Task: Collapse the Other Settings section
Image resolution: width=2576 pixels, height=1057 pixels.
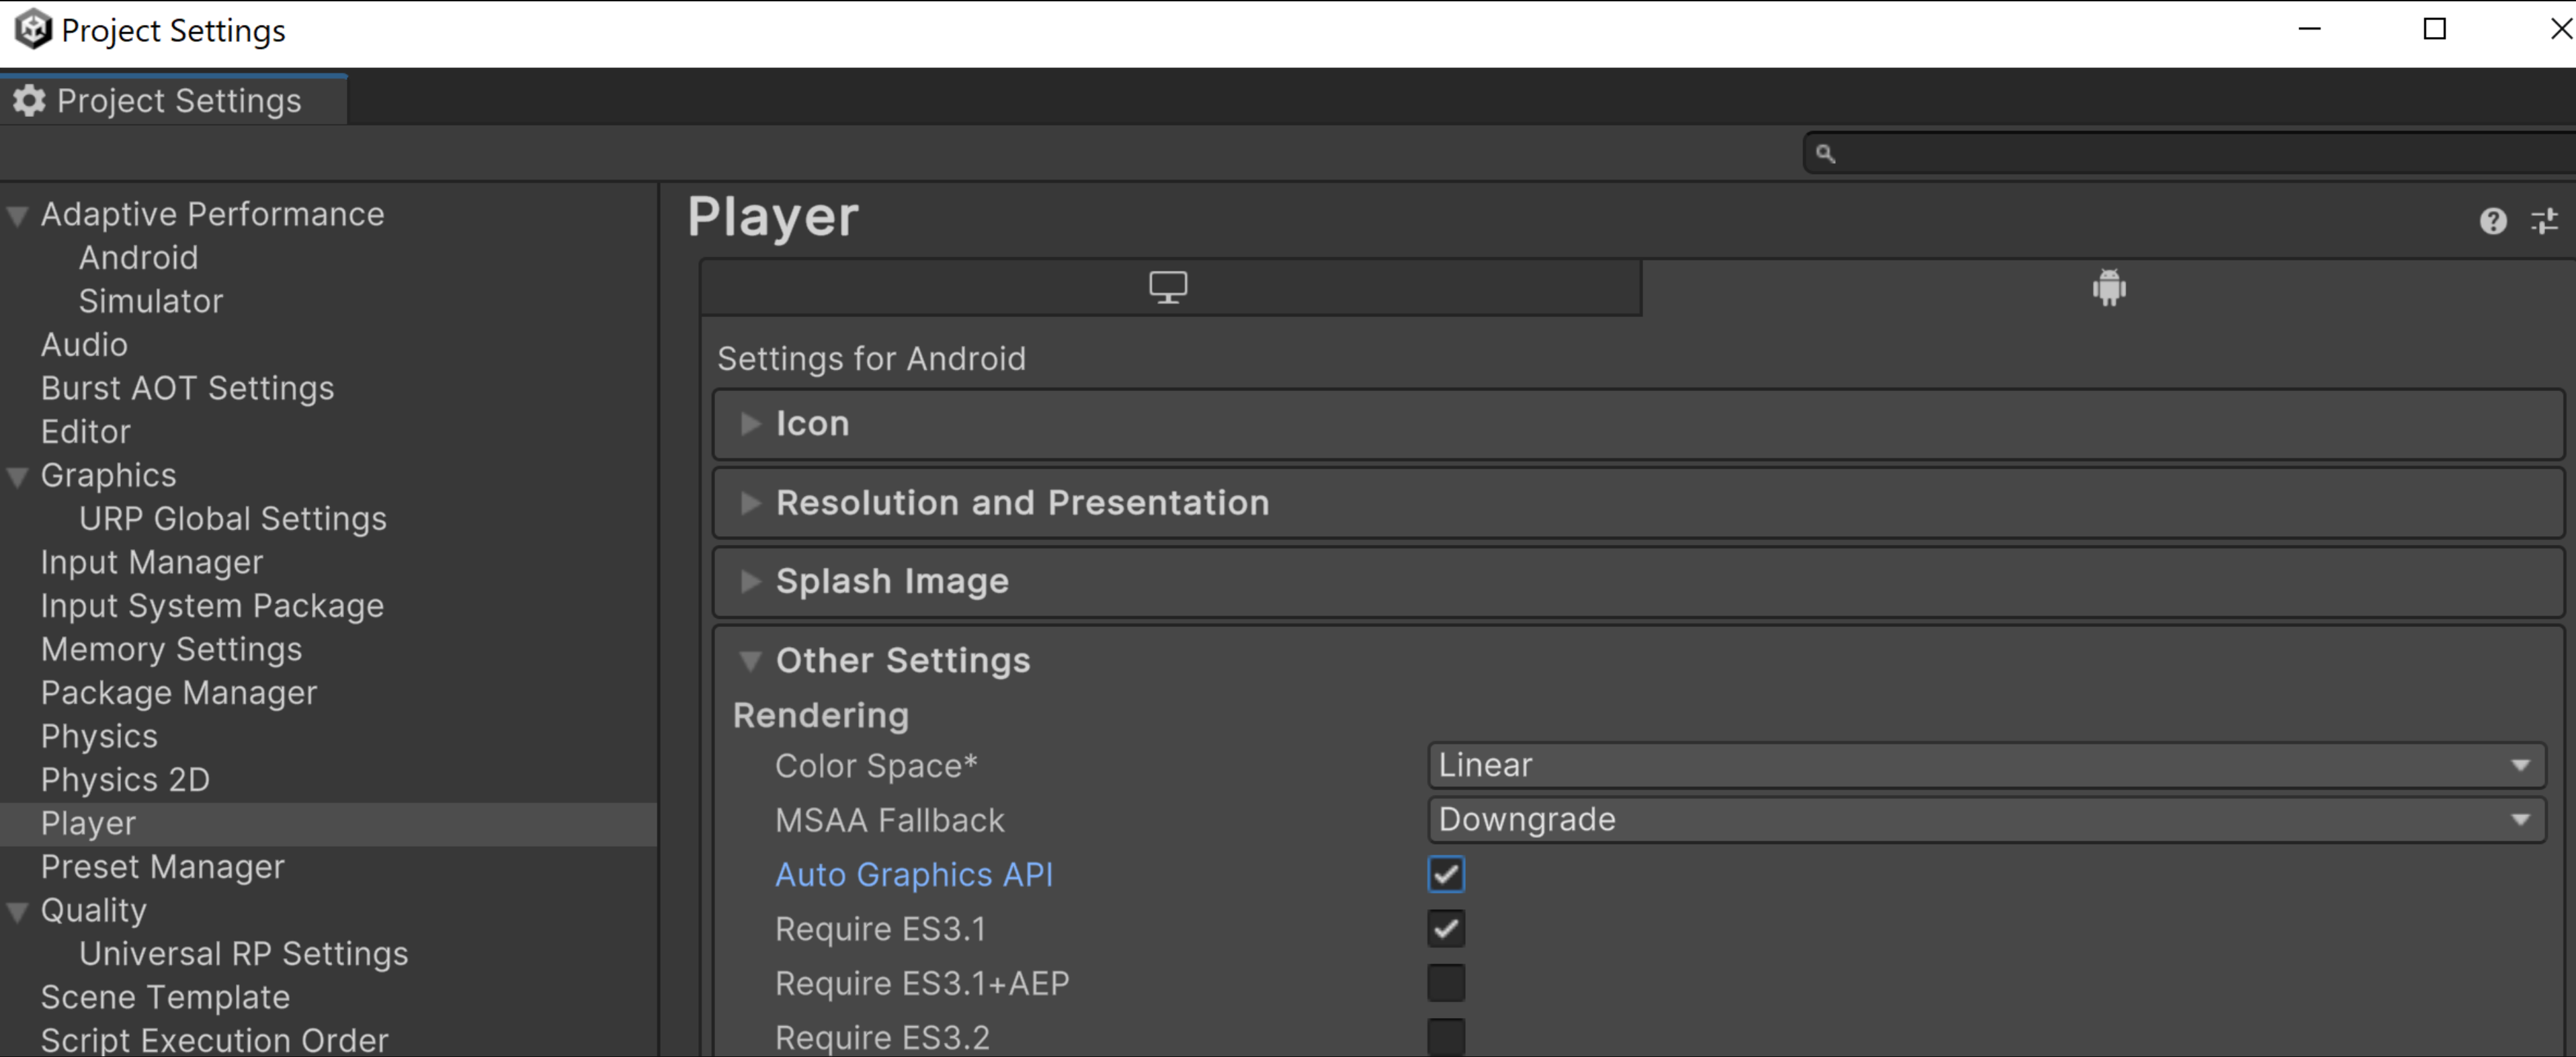Action: coord(747,659)
